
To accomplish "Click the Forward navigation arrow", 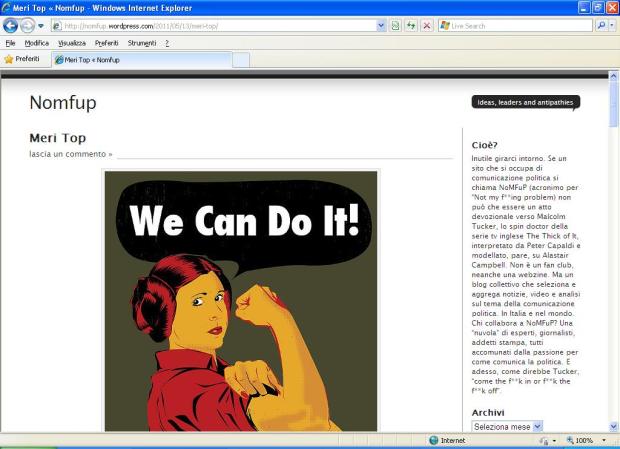I will (x=27, y=26).
